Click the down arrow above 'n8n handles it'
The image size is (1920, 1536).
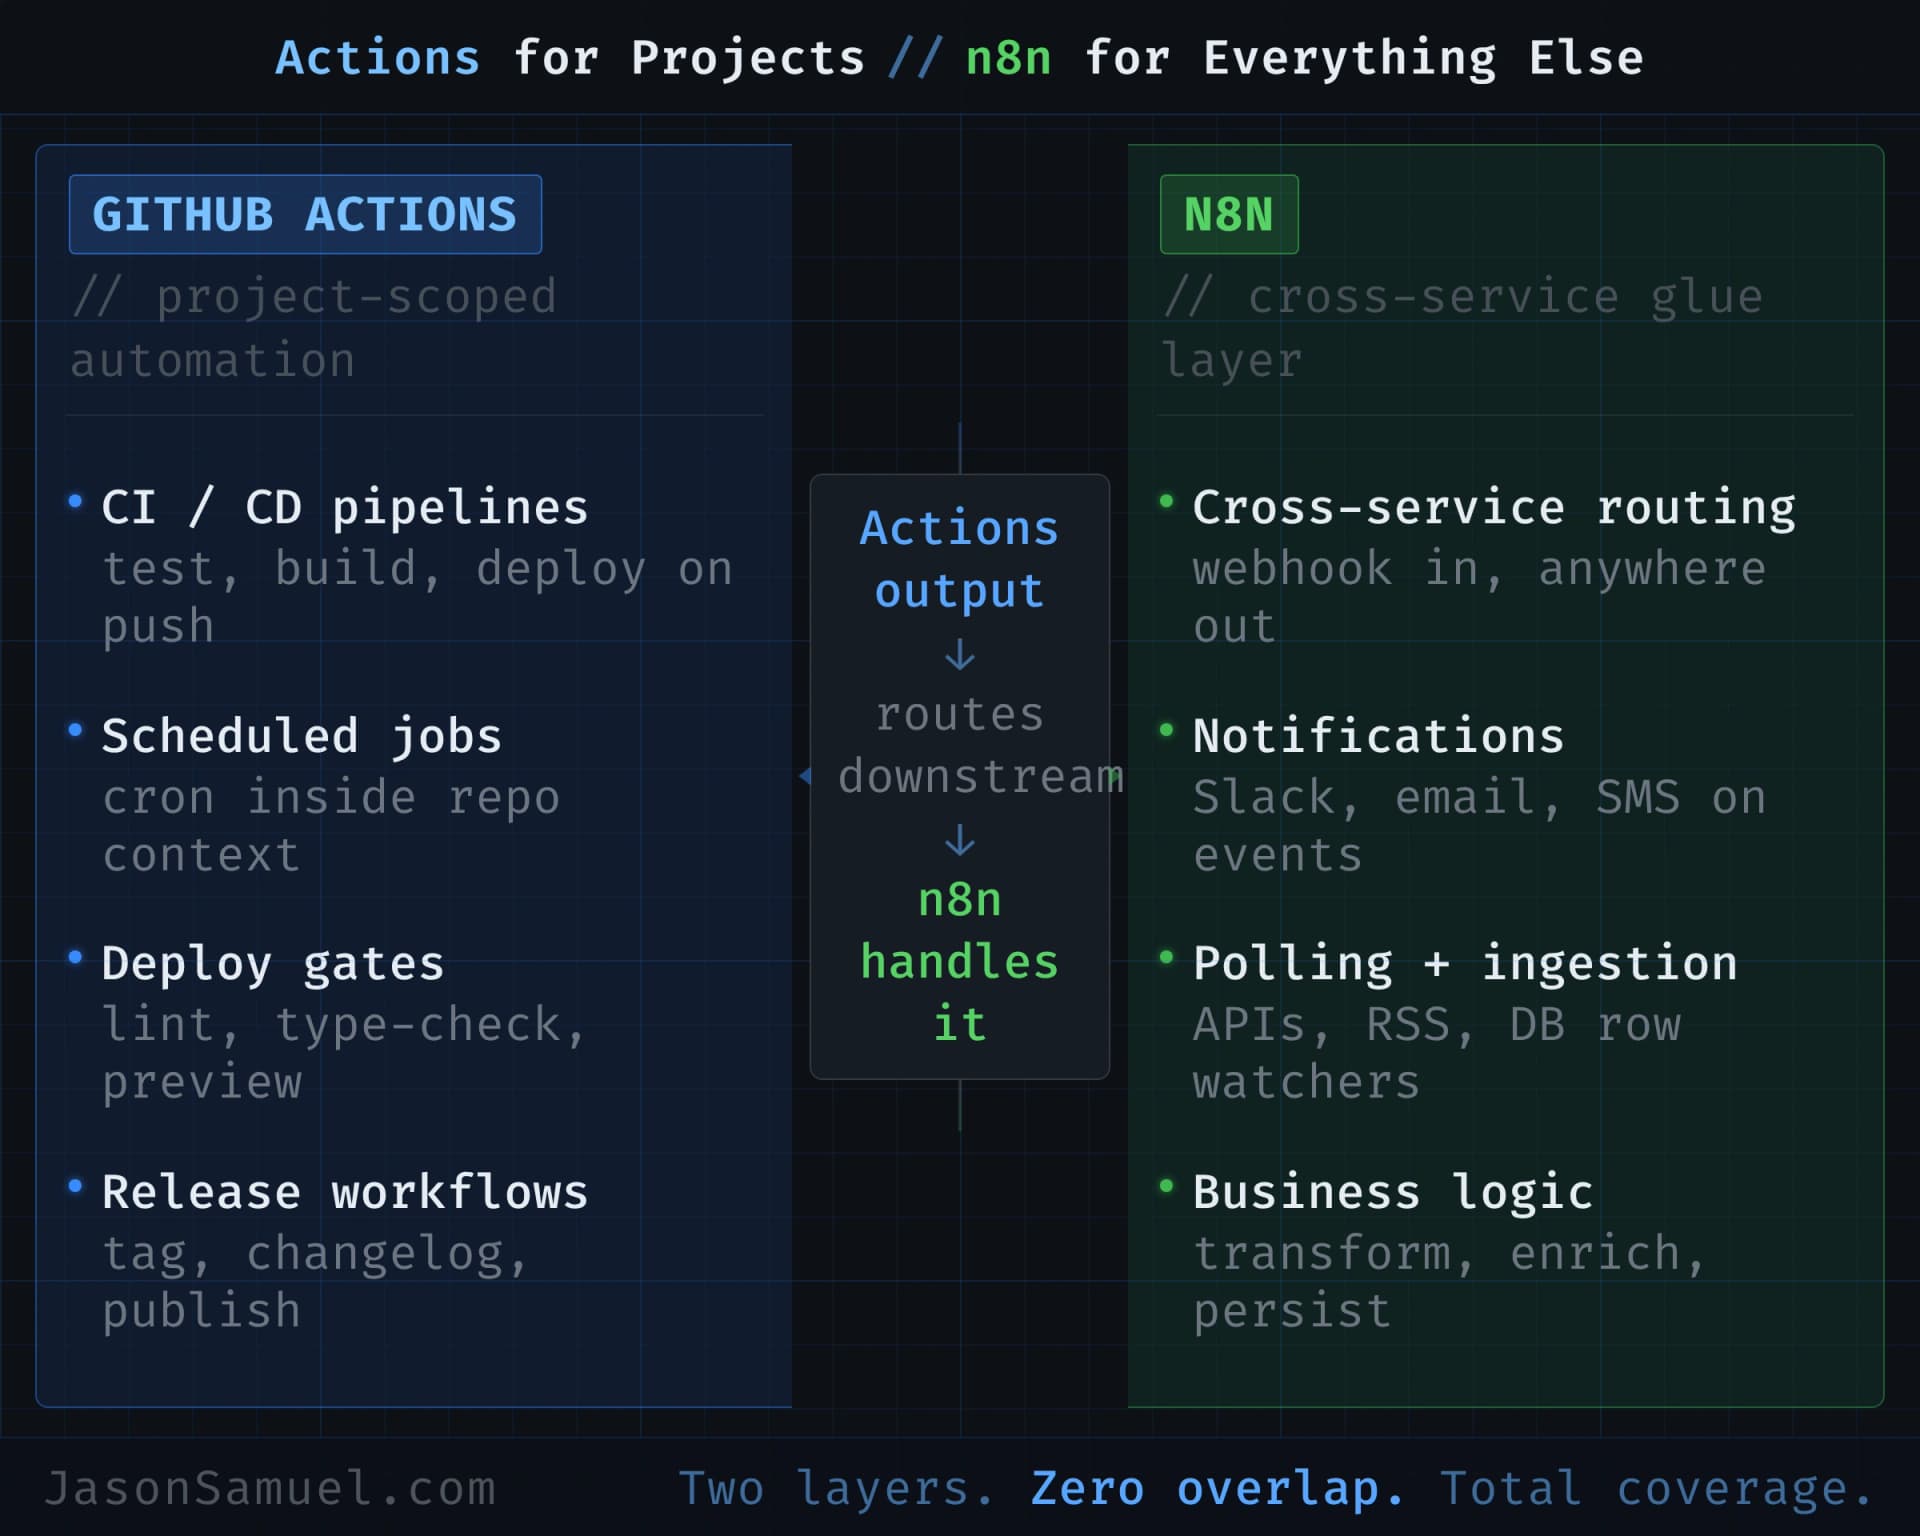tap(960, 840)
